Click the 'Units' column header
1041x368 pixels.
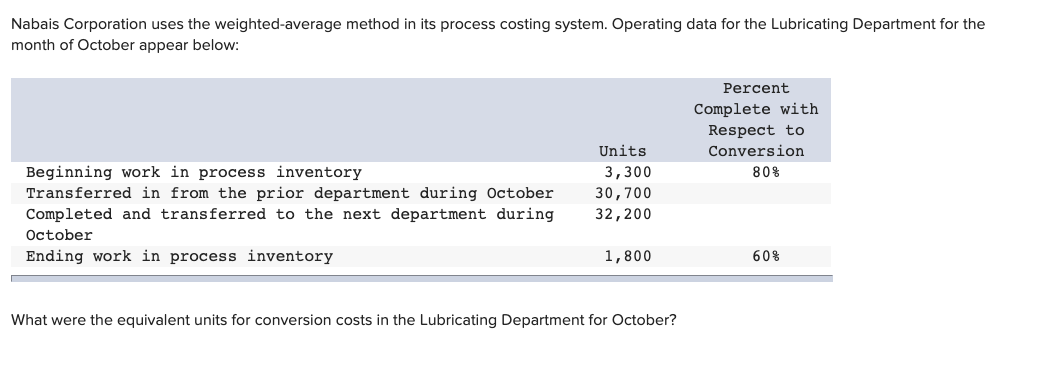[x=622, y=151]
